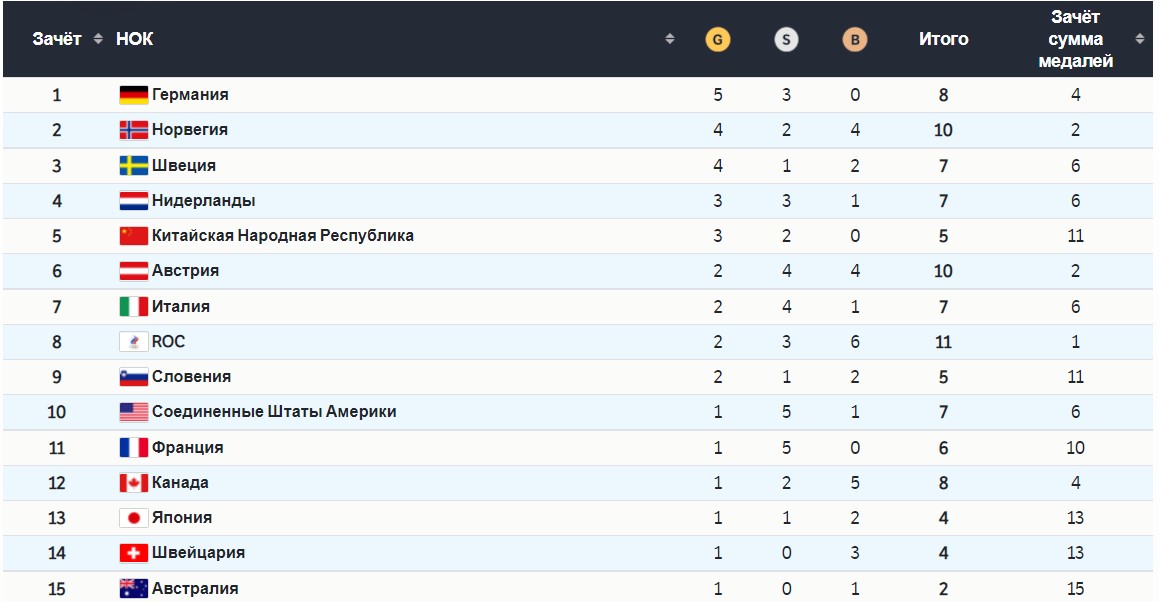Sort table by Зачёт rank arrows
Image resolution: width=1159 pixels, height=602 pixels.
[98, 39]
